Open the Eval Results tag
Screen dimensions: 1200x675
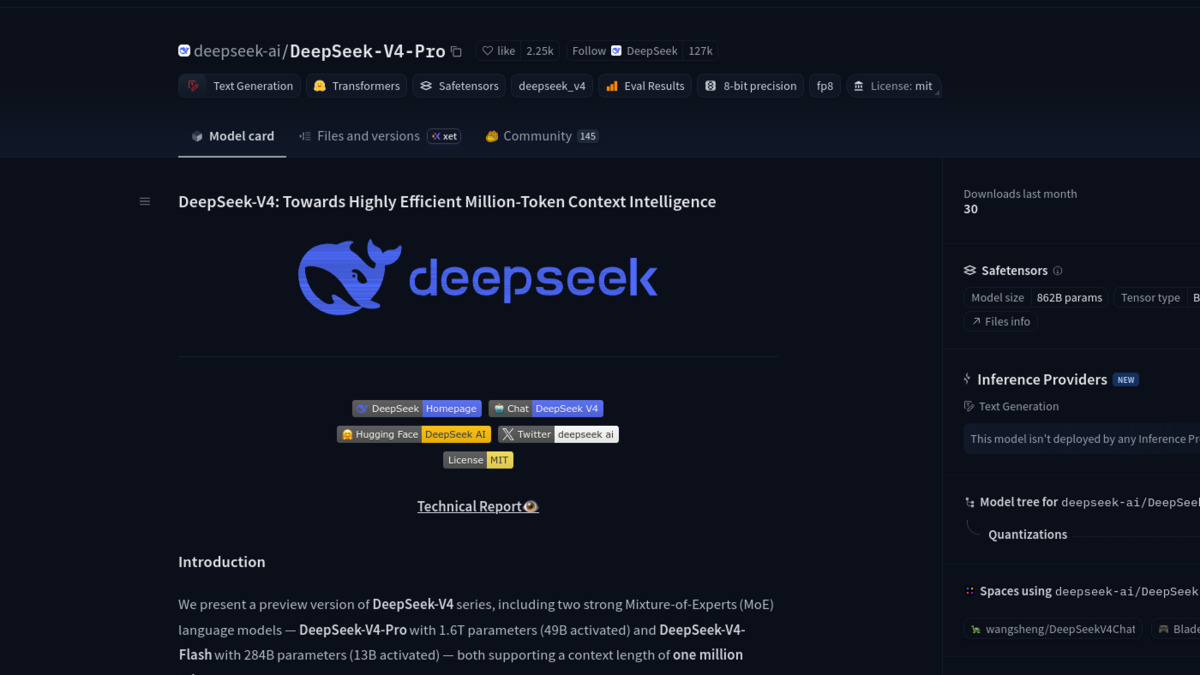(644, 86)
